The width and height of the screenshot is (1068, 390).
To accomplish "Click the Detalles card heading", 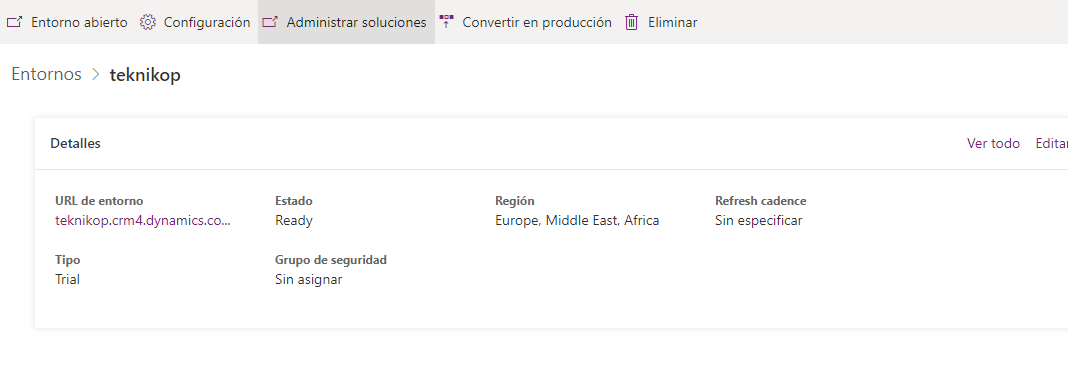I will click(x=76, y=144).
